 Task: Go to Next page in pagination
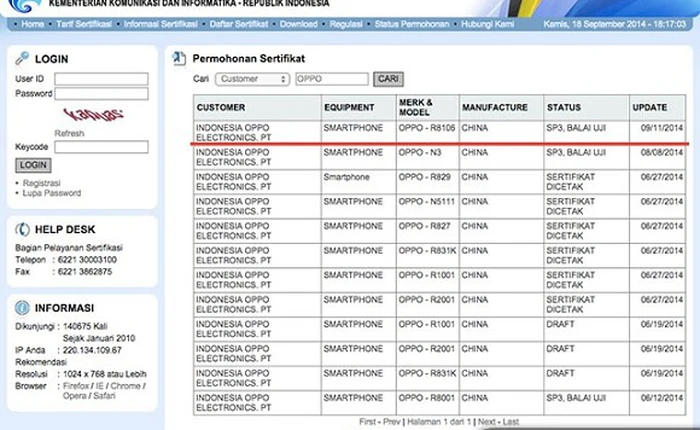point(486,422)
